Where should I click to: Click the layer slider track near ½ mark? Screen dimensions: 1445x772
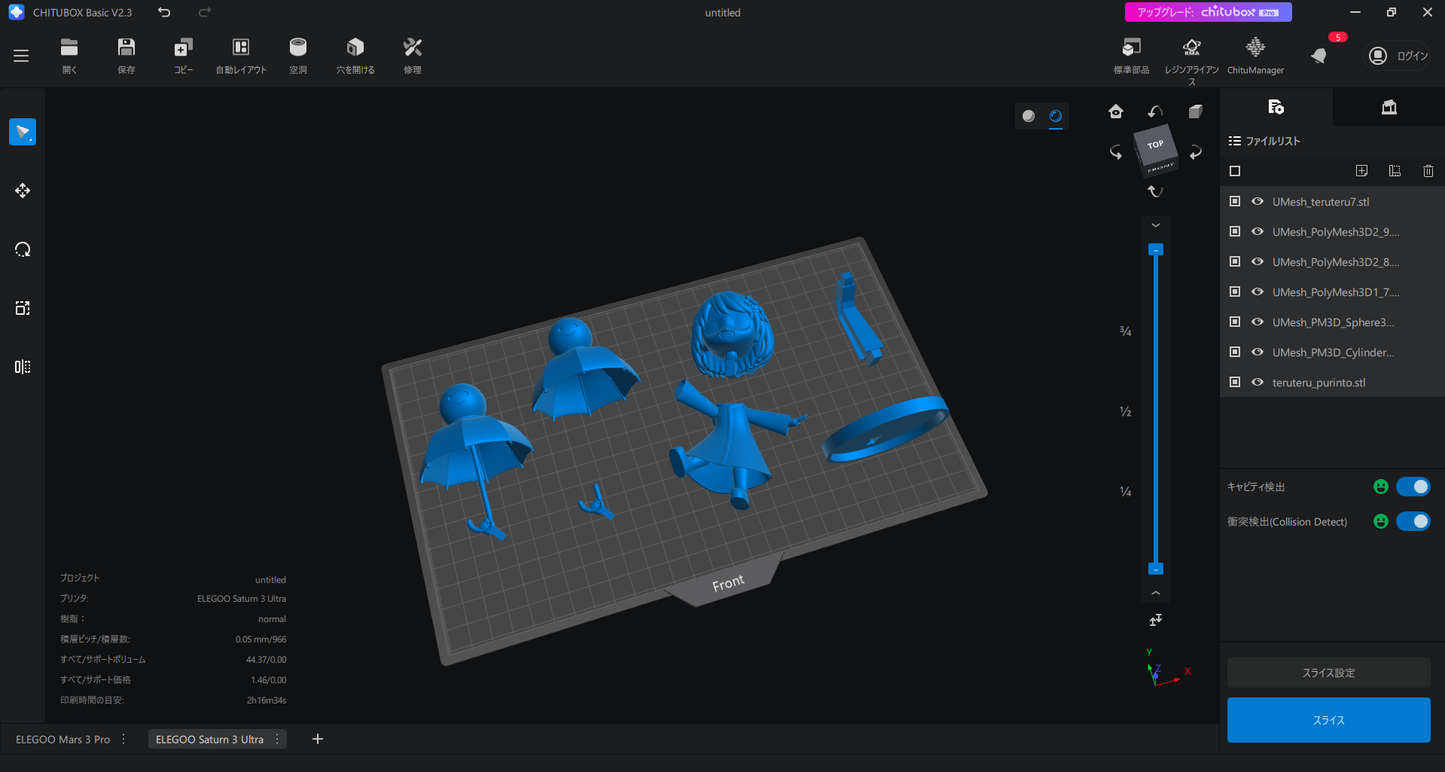1155,411
